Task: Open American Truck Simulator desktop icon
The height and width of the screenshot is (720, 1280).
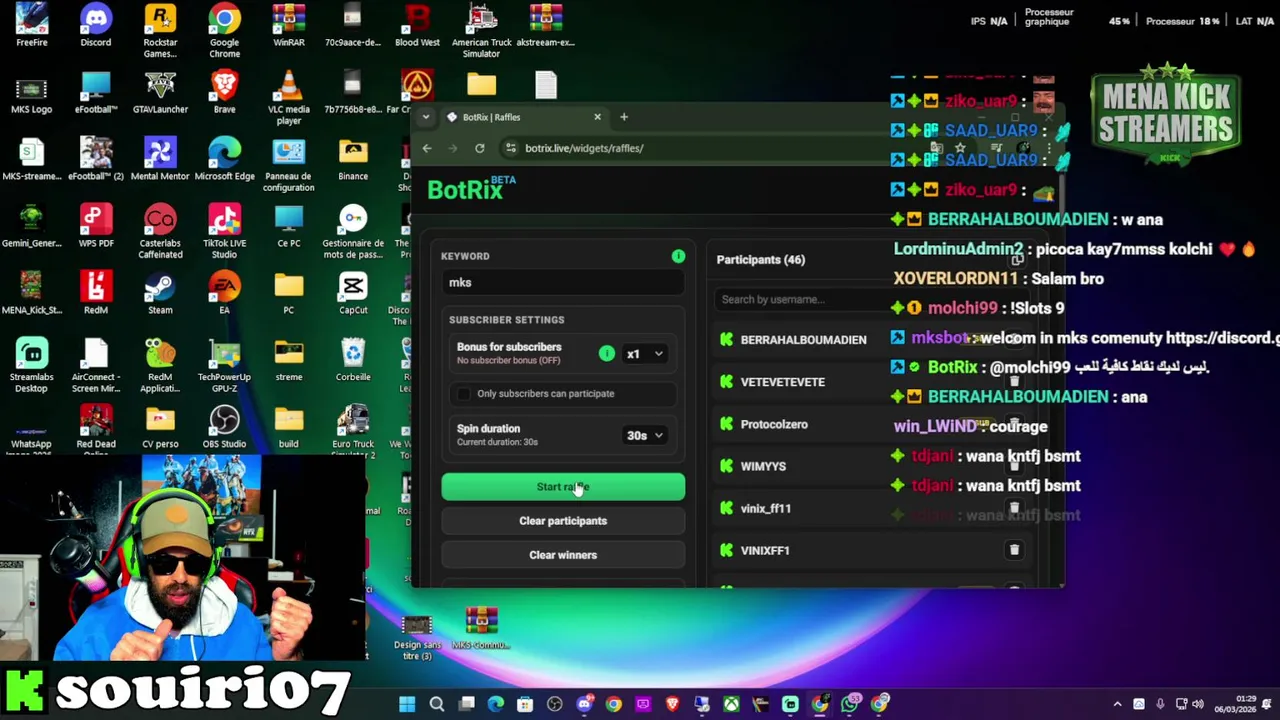Action: pyautogui.click(x=481, y=30)
